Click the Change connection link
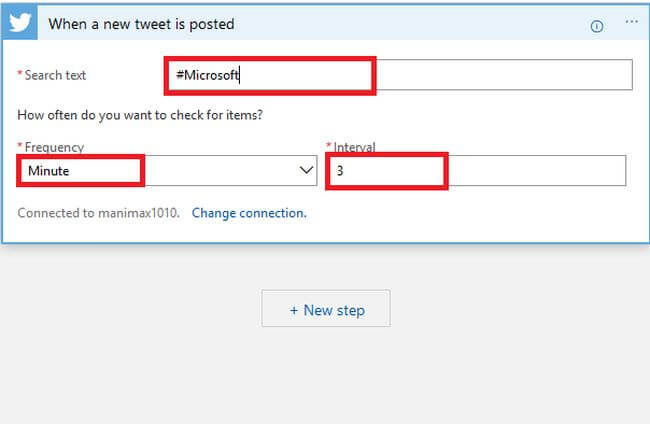 [249, 213]
